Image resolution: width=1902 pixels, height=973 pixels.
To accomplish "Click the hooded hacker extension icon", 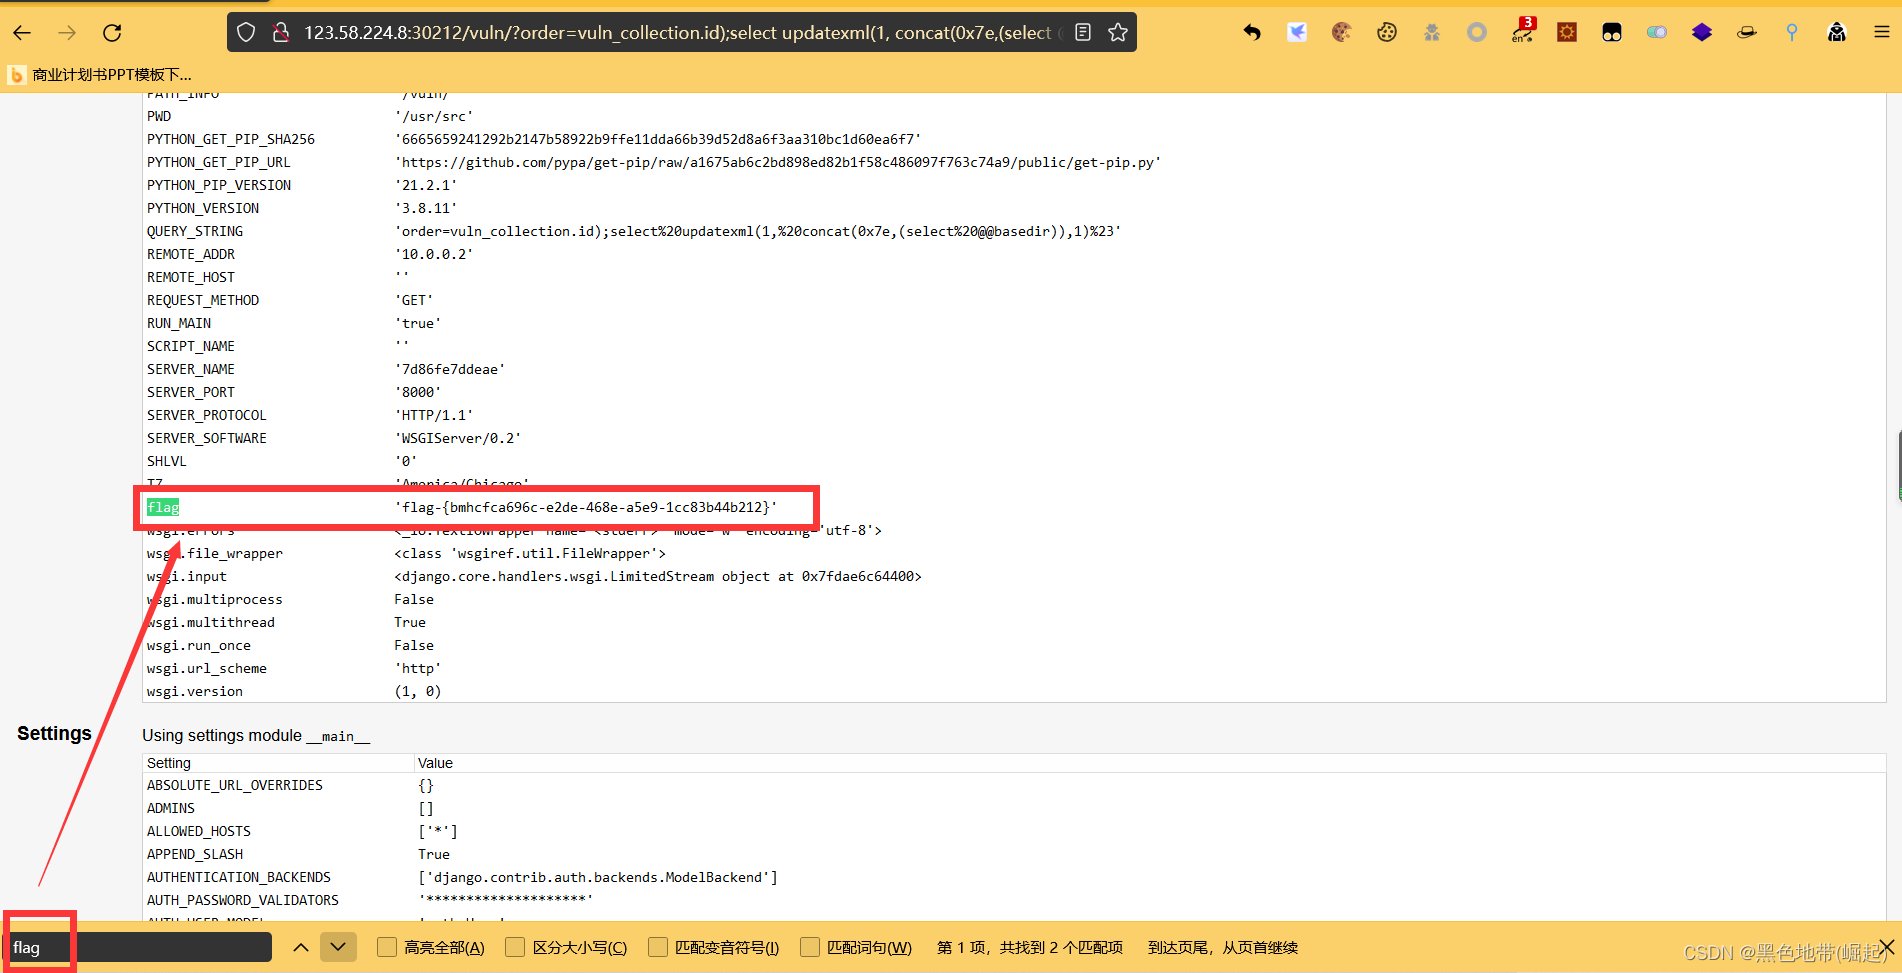I will 1836,31.
